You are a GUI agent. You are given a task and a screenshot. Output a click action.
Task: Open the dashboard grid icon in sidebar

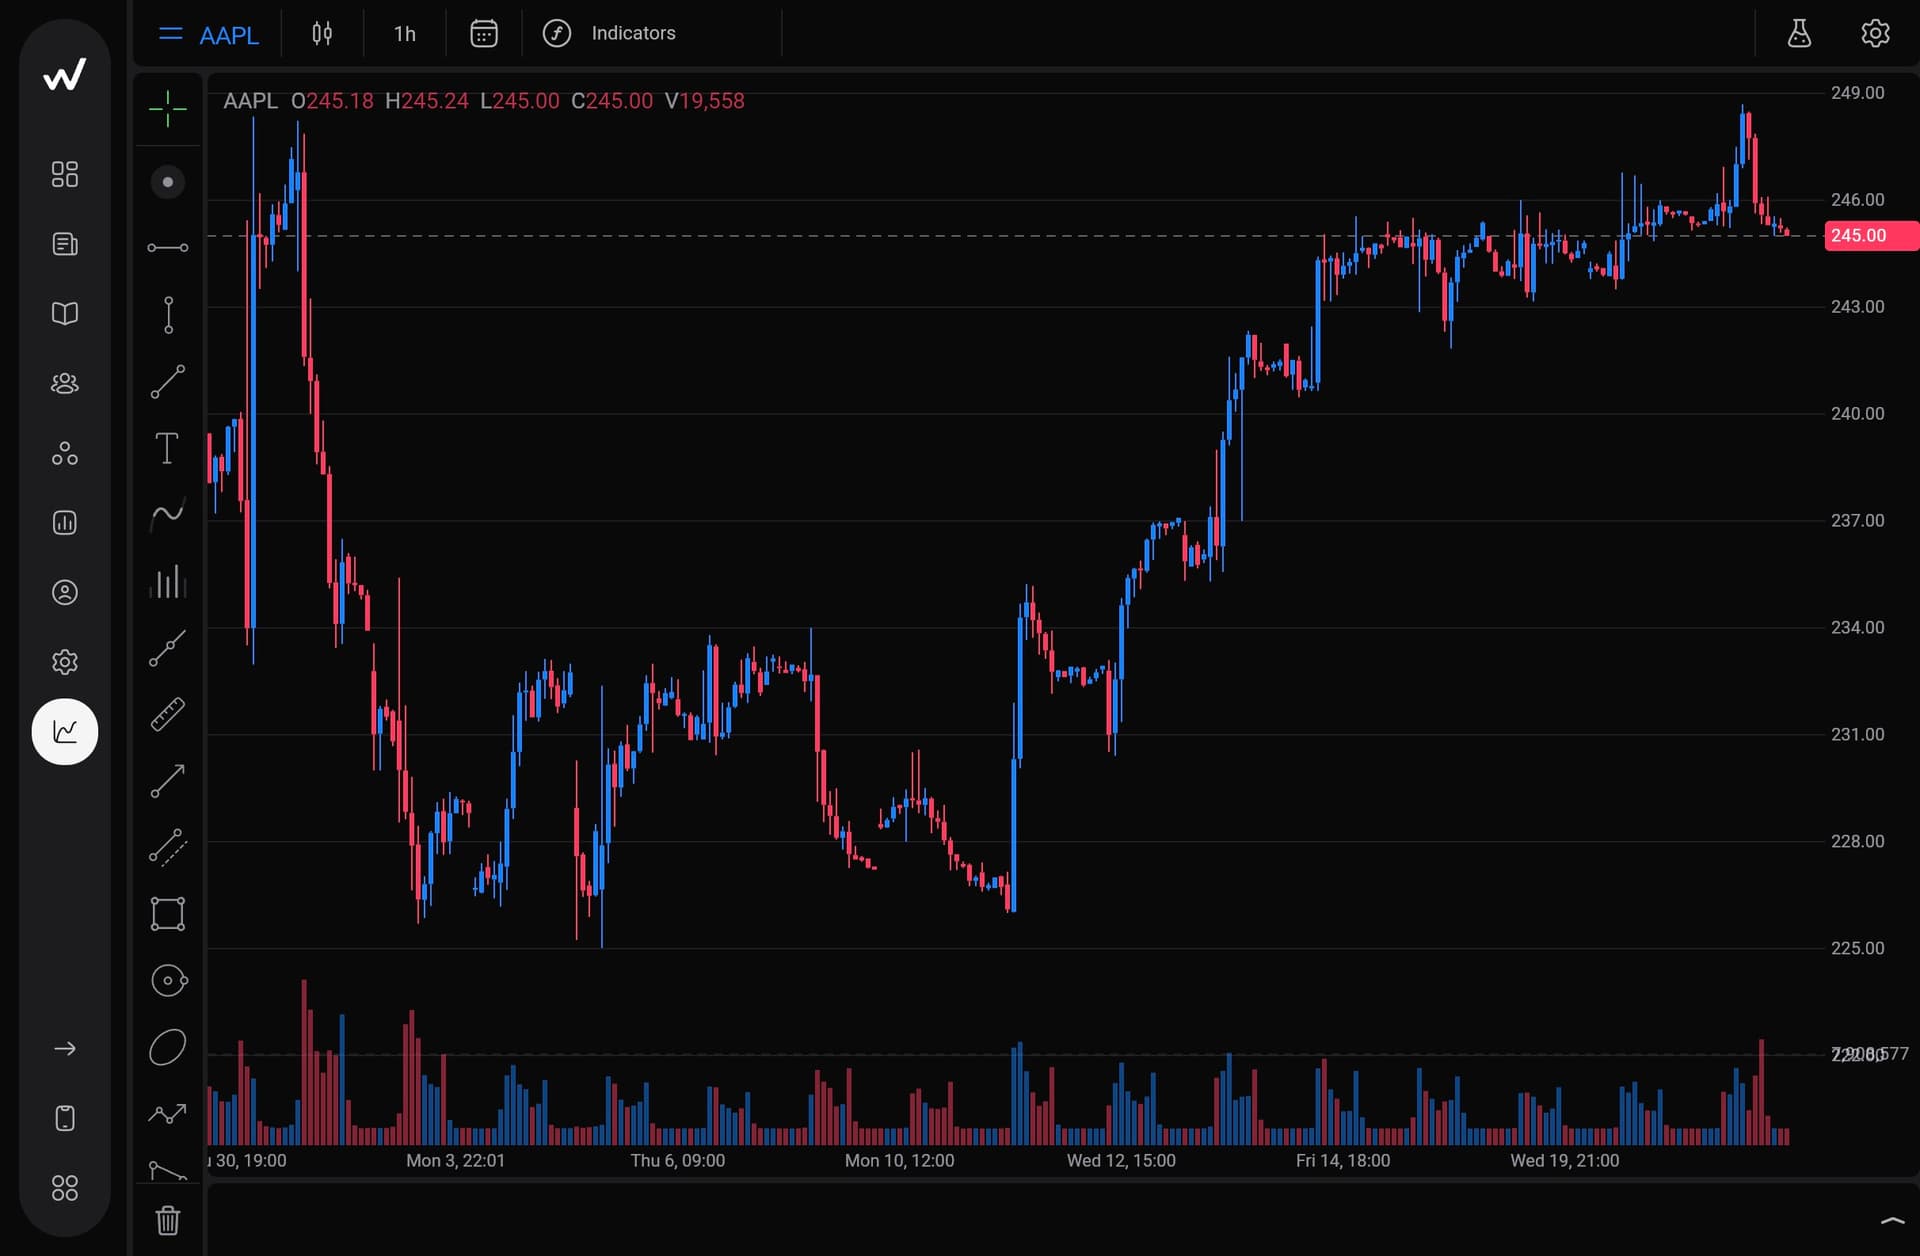pos(65,174)
